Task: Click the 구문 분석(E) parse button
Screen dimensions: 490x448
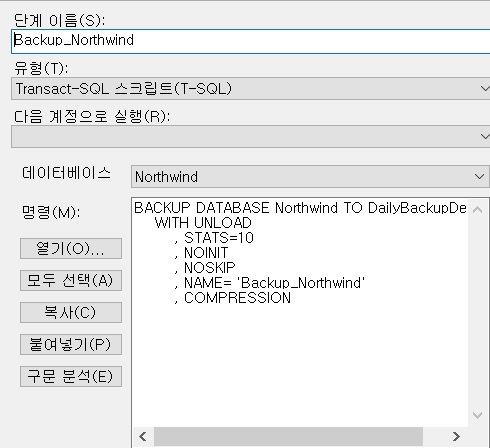Action: (71, 376)
